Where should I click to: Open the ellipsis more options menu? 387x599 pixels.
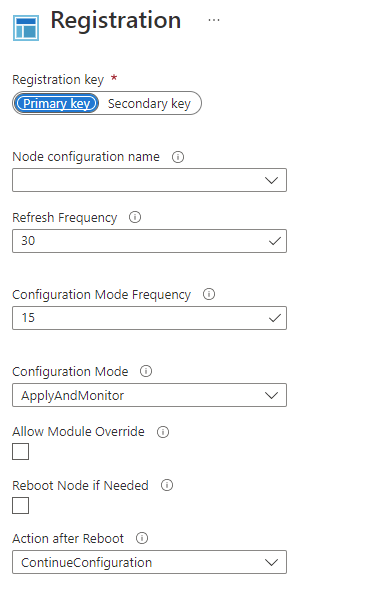tap(214, 20)
